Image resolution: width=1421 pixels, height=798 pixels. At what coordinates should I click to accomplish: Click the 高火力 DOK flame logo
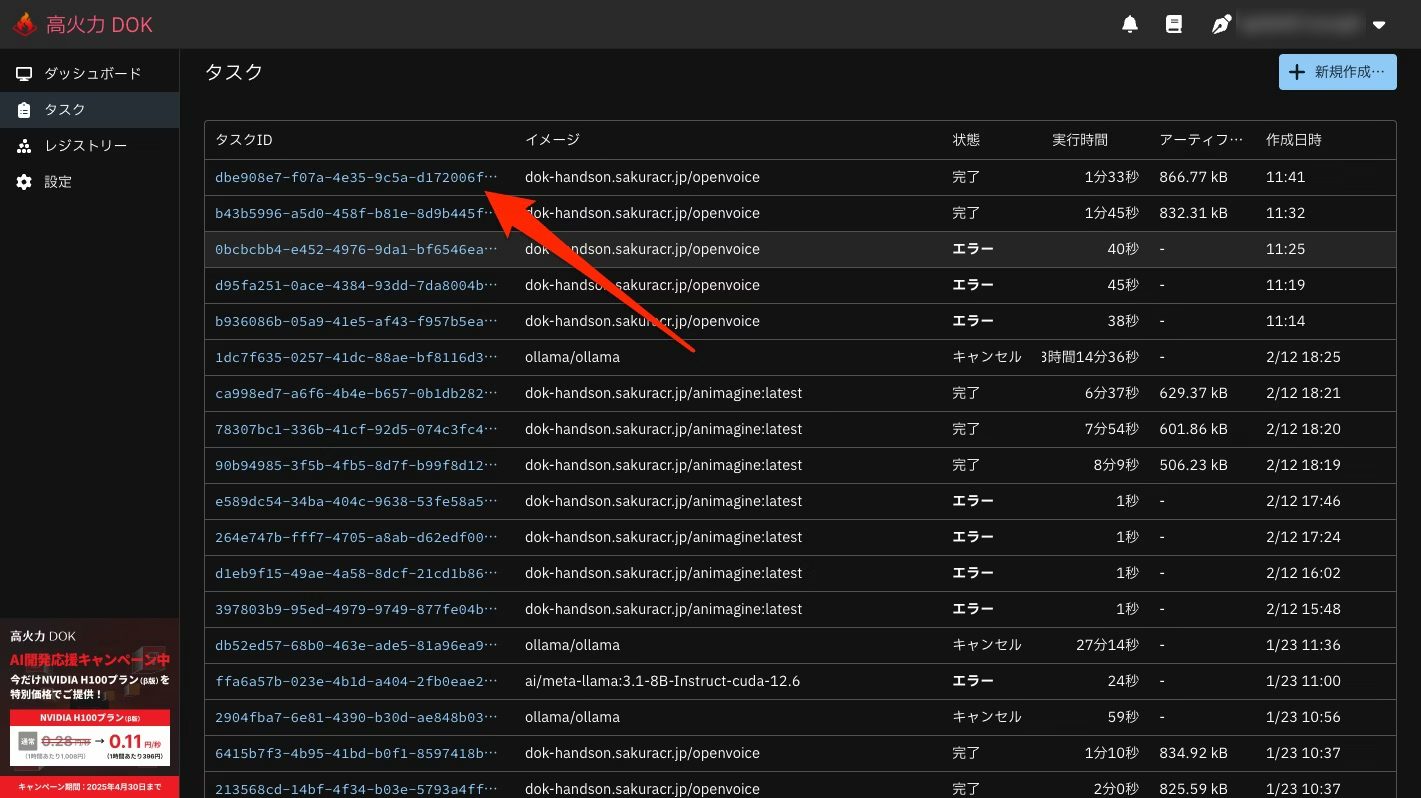[25, 25]
